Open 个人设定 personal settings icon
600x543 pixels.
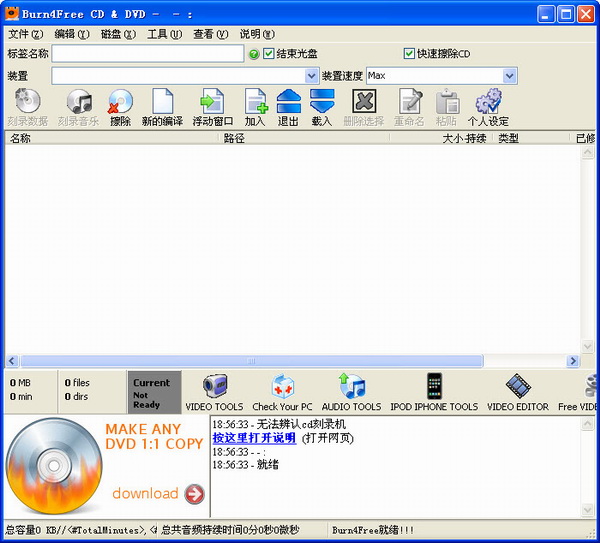click(x=489, y=101)
